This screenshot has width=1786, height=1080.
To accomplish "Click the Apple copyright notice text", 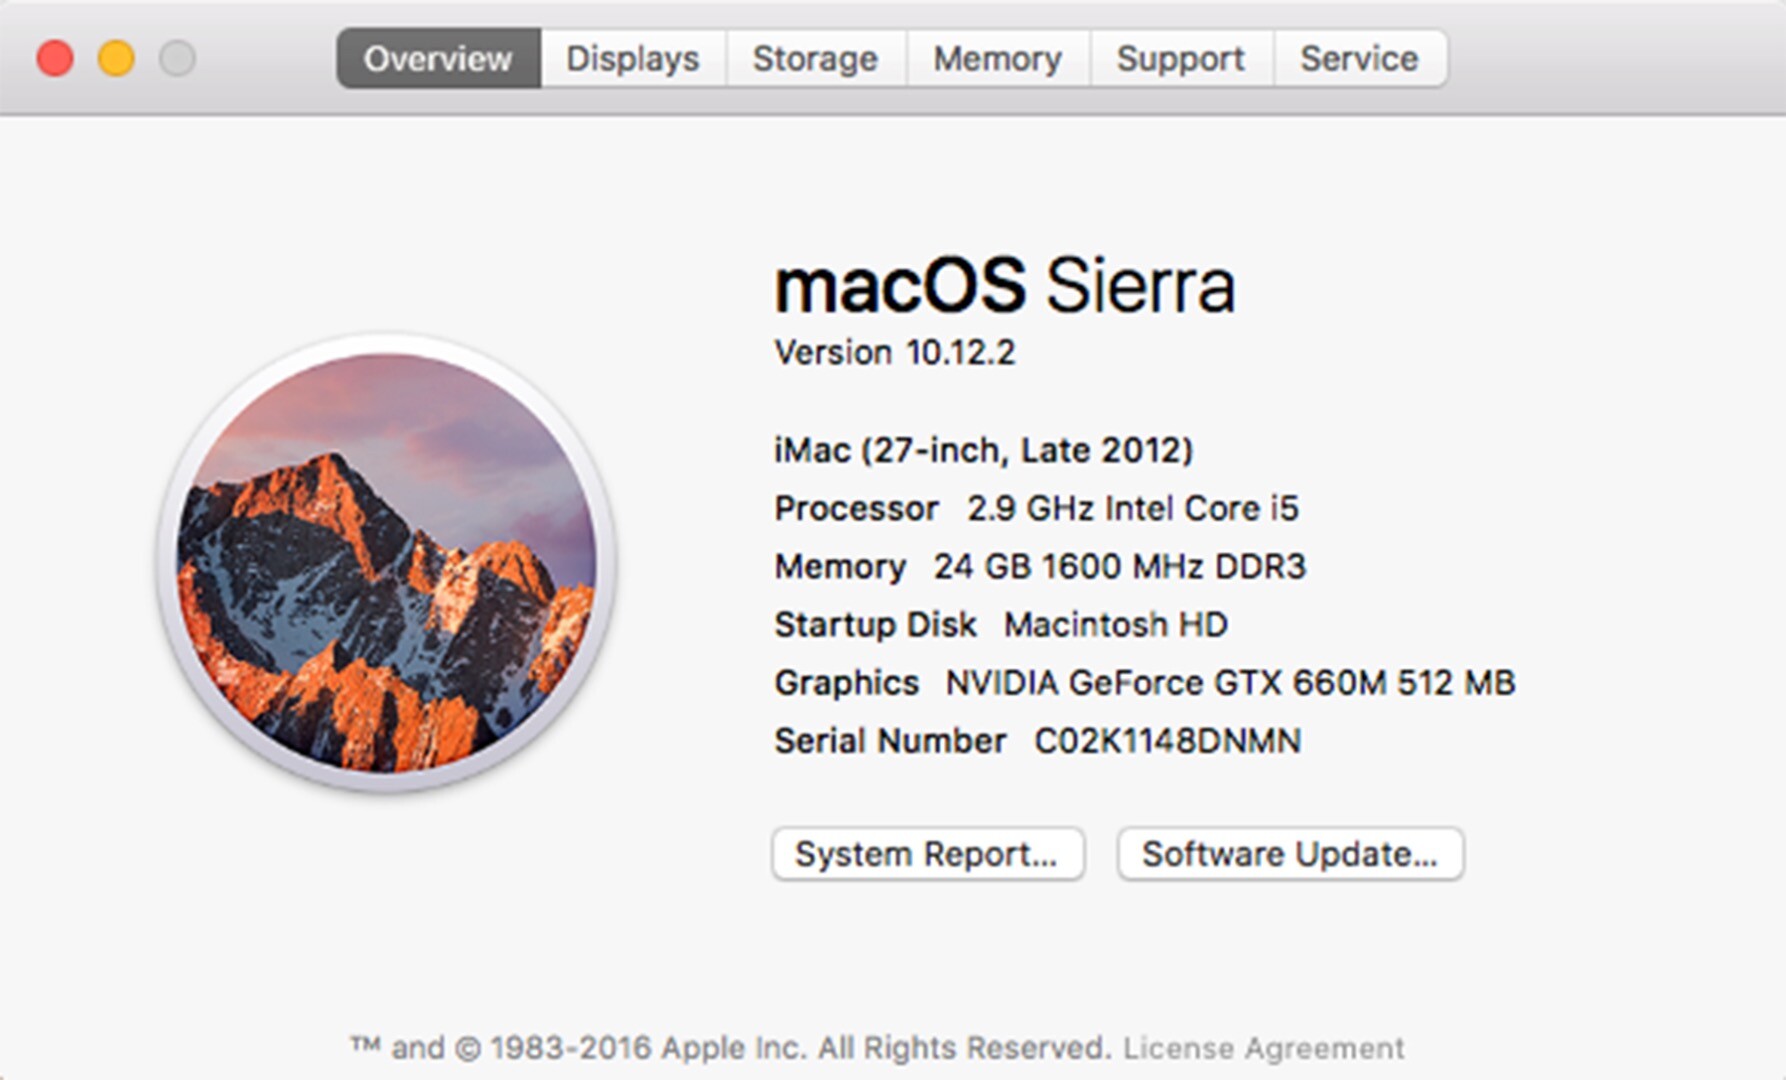I will [x=730, y=1049].
